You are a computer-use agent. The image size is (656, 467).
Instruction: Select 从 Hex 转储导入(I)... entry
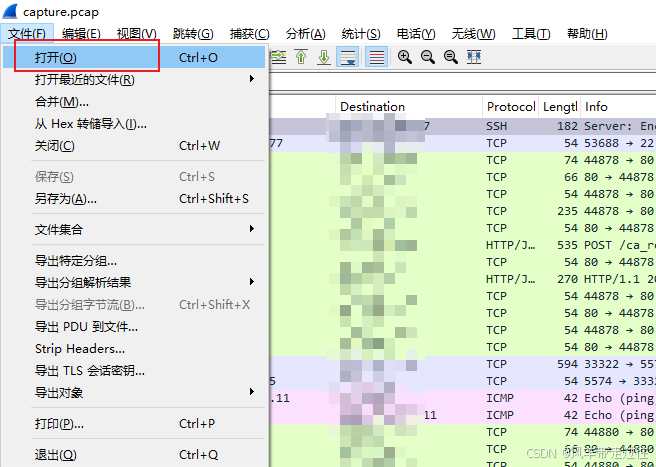(134, 123)
